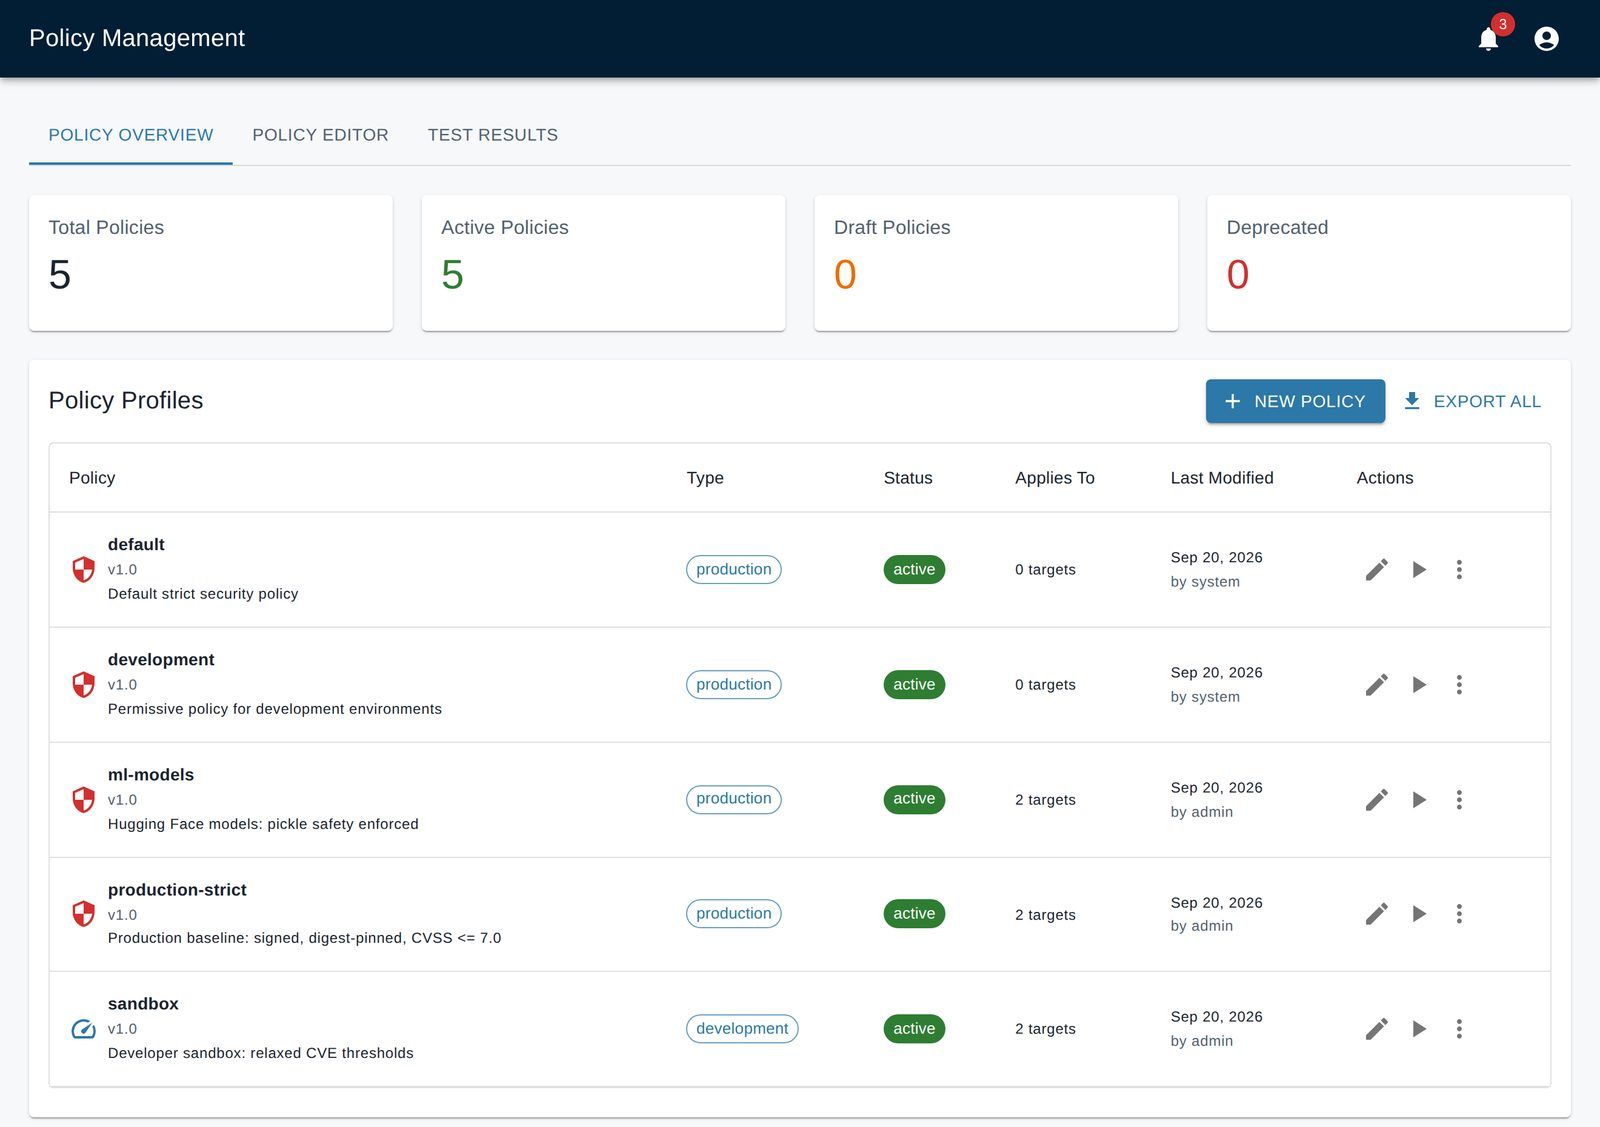The image size is (1600, 1127).
Task: Click the Last Modified column header
Action: (x=1222, y=478)
